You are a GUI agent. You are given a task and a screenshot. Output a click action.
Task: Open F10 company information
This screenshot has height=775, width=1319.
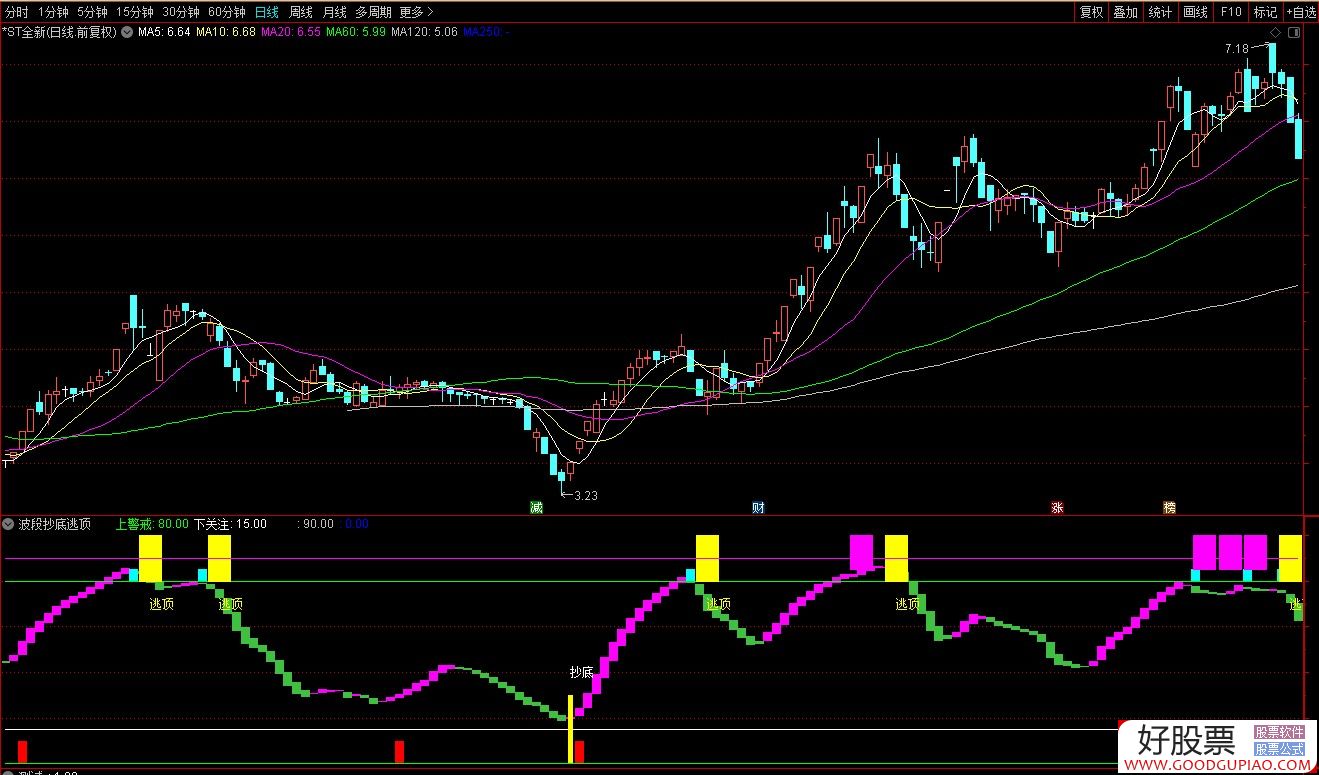coord(1230,12)
